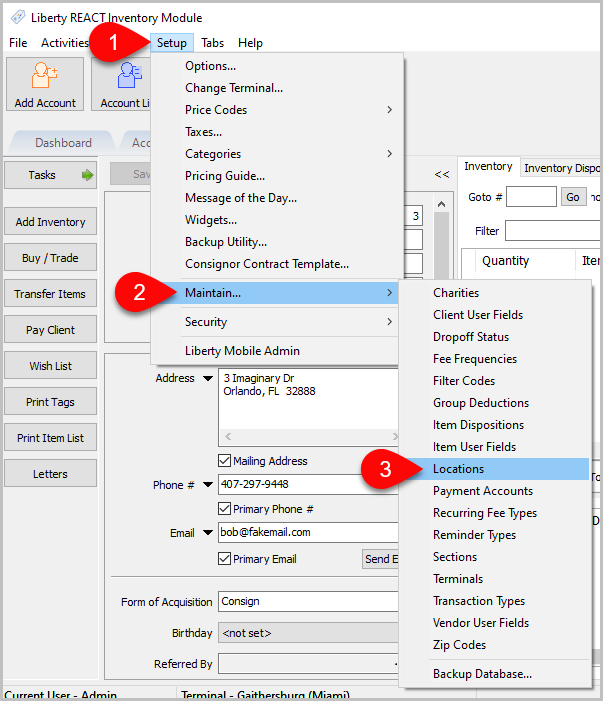Click the Setup menu

pyautogui.click(x=172, y=43)
